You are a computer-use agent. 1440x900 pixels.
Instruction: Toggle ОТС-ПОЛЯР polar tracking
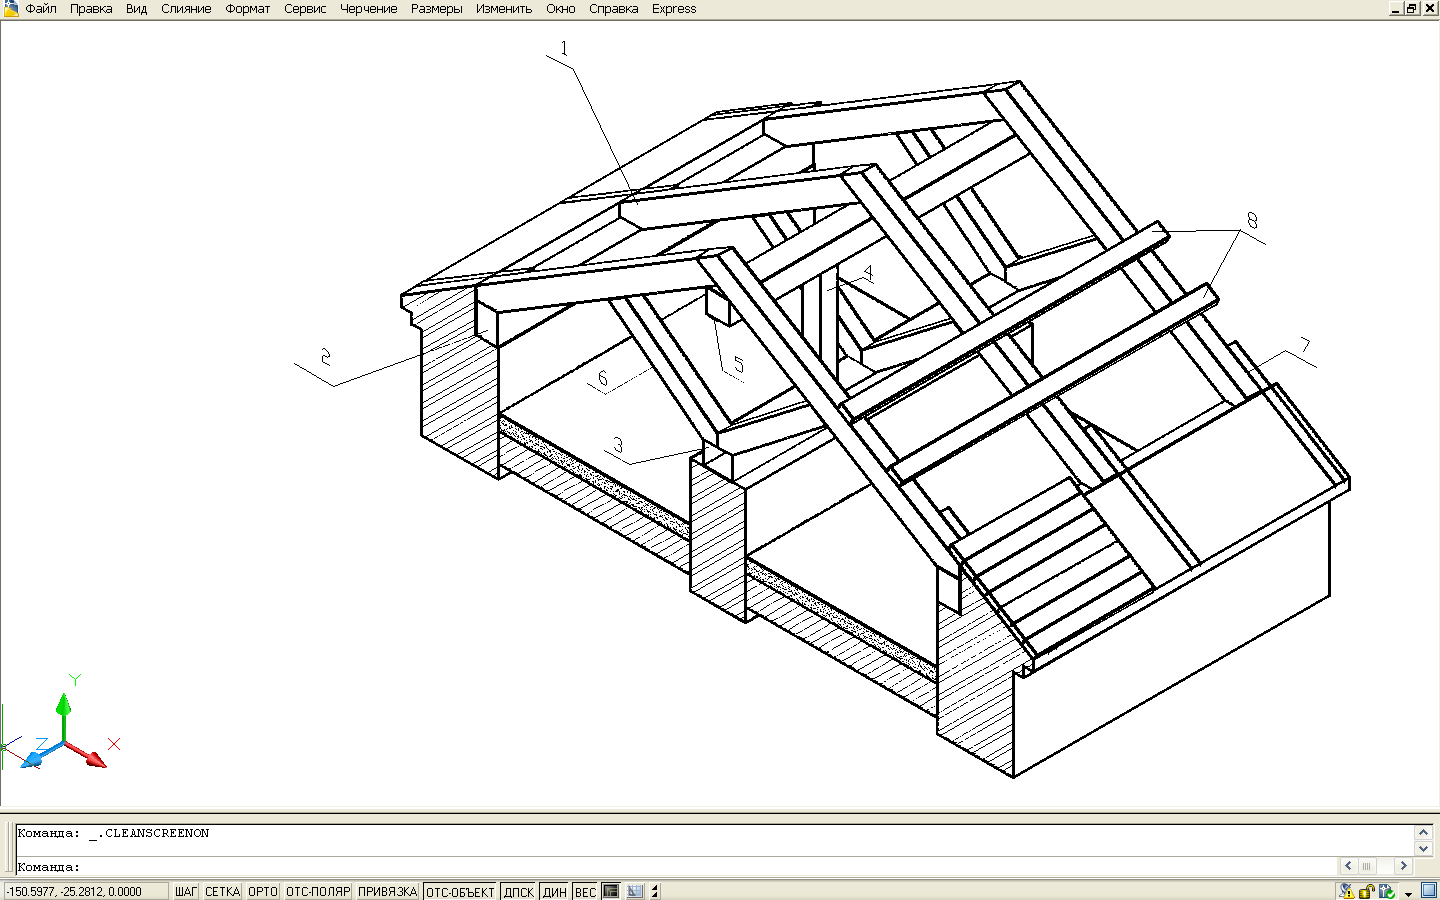point(318,892)
